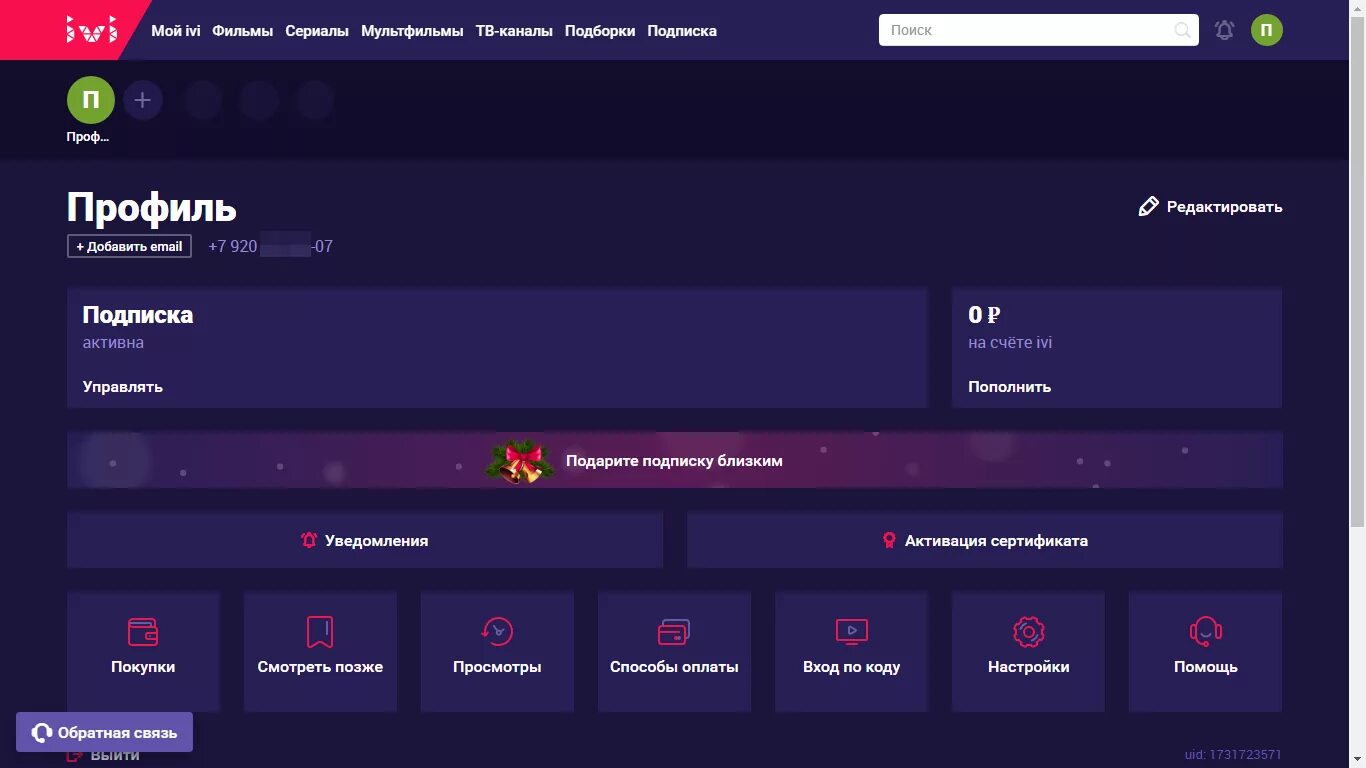Open Активация сертификата button
The width and height of the screenshot is (1366, 768).
click(984, 540)
